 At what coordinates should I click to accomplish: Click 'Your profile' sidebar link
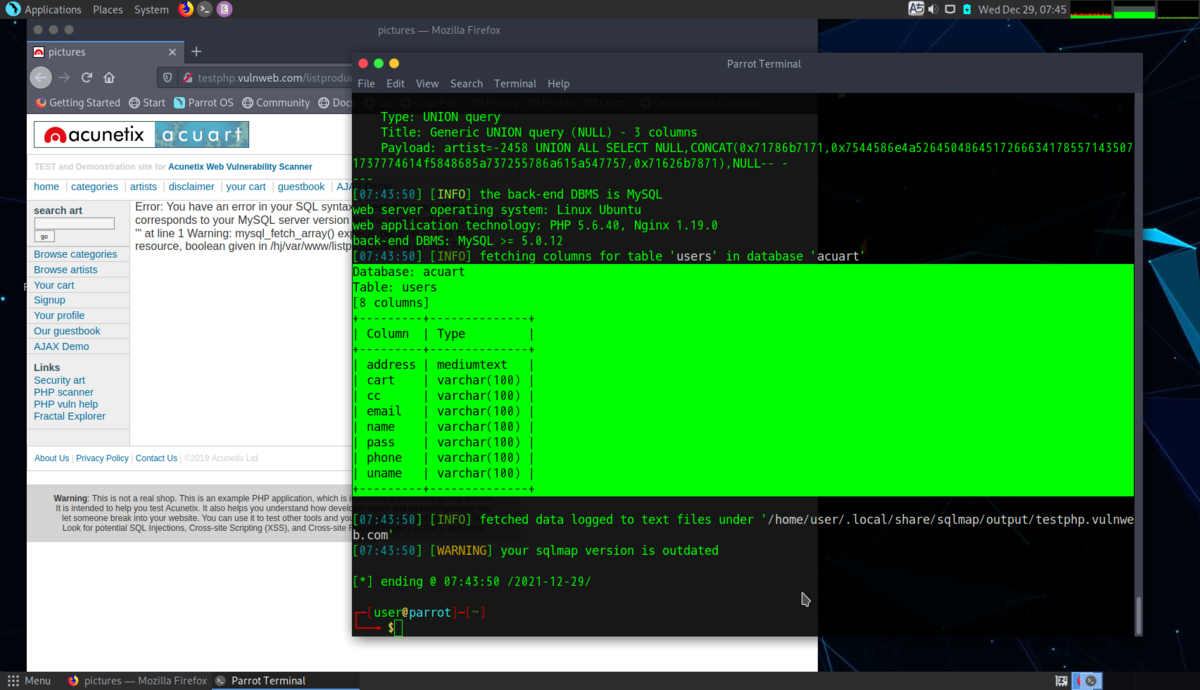pyautogui.click(x=59, y=316)
